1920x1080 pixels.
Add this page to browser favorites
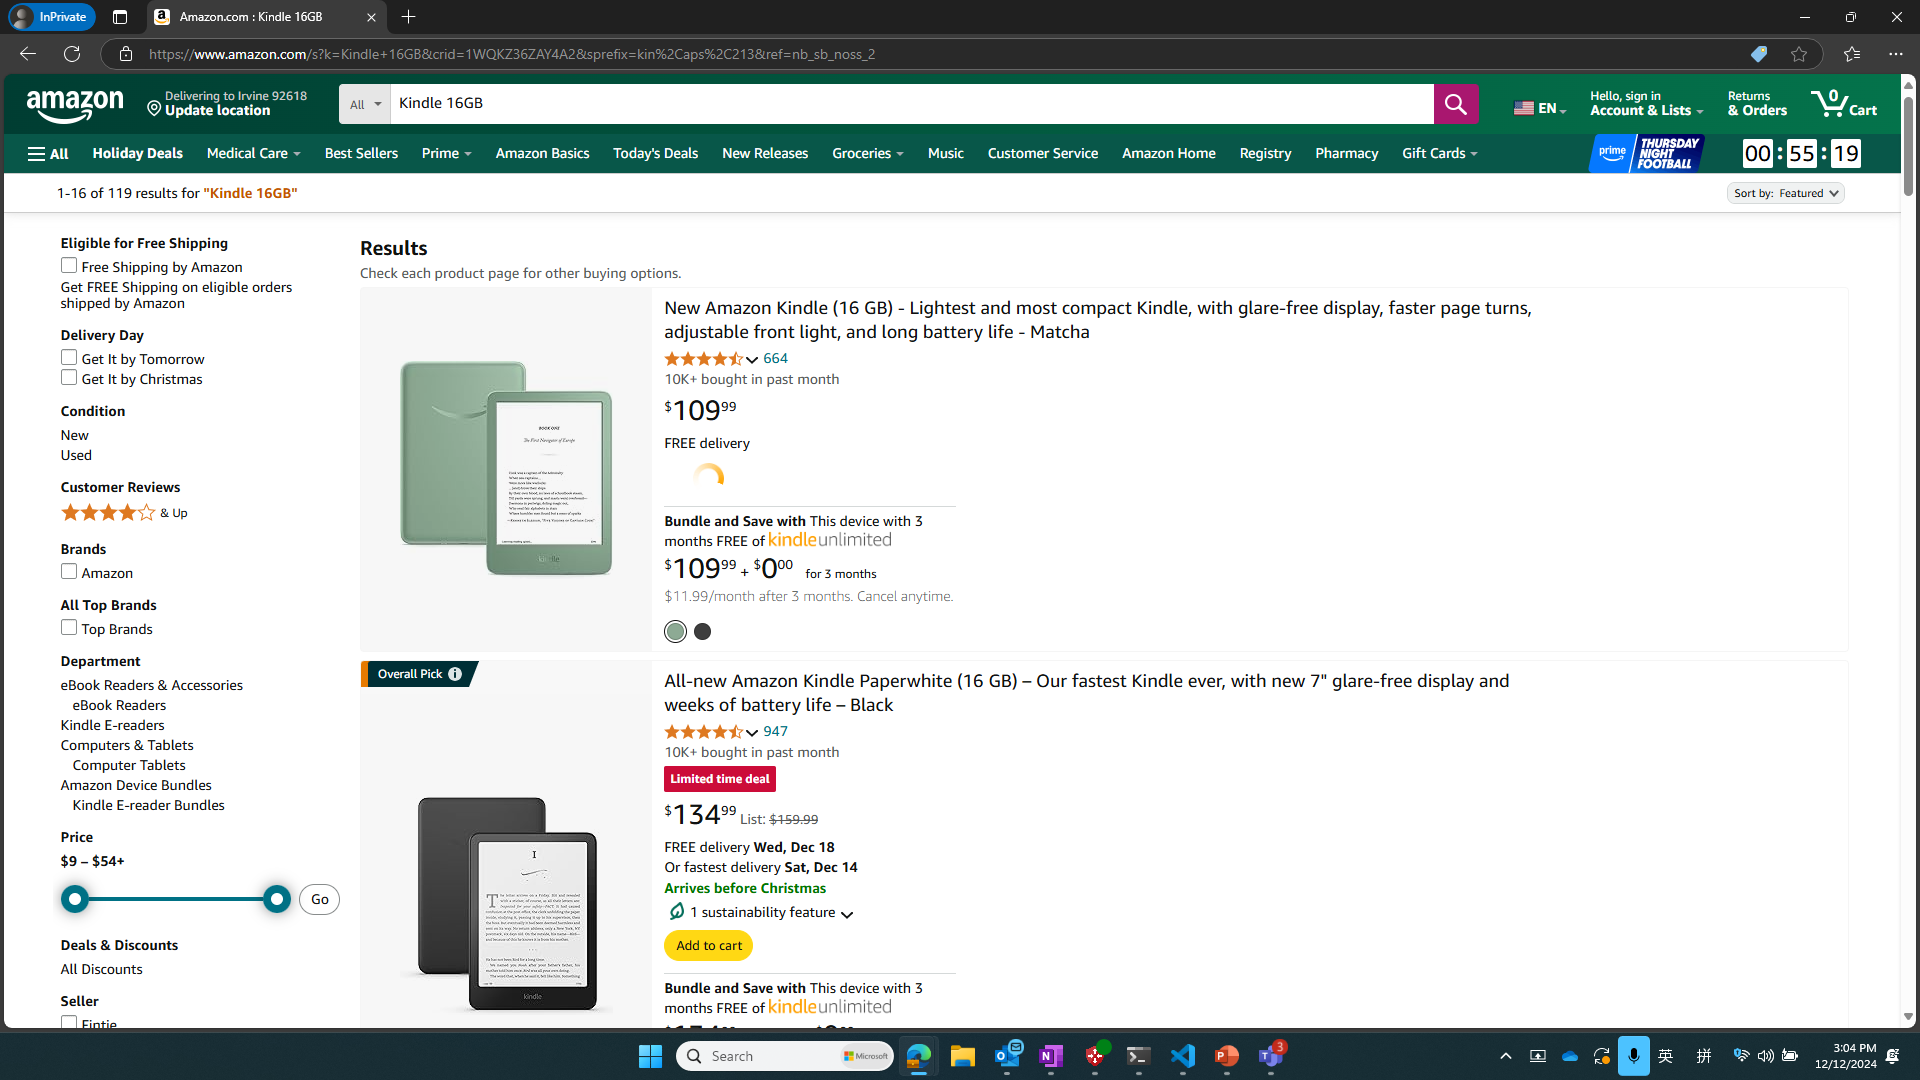pos(1799,54)
